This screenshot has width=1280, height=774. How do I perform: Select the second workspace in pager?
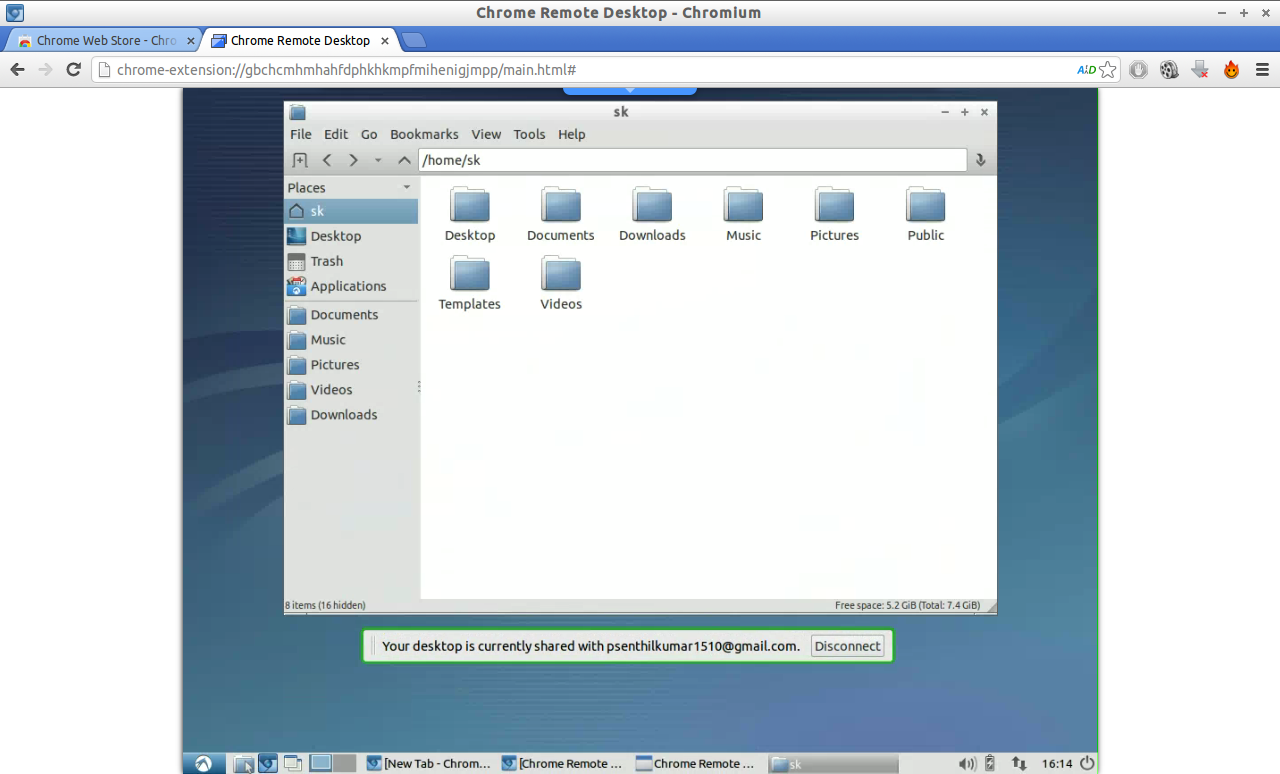tap(344, 763)
